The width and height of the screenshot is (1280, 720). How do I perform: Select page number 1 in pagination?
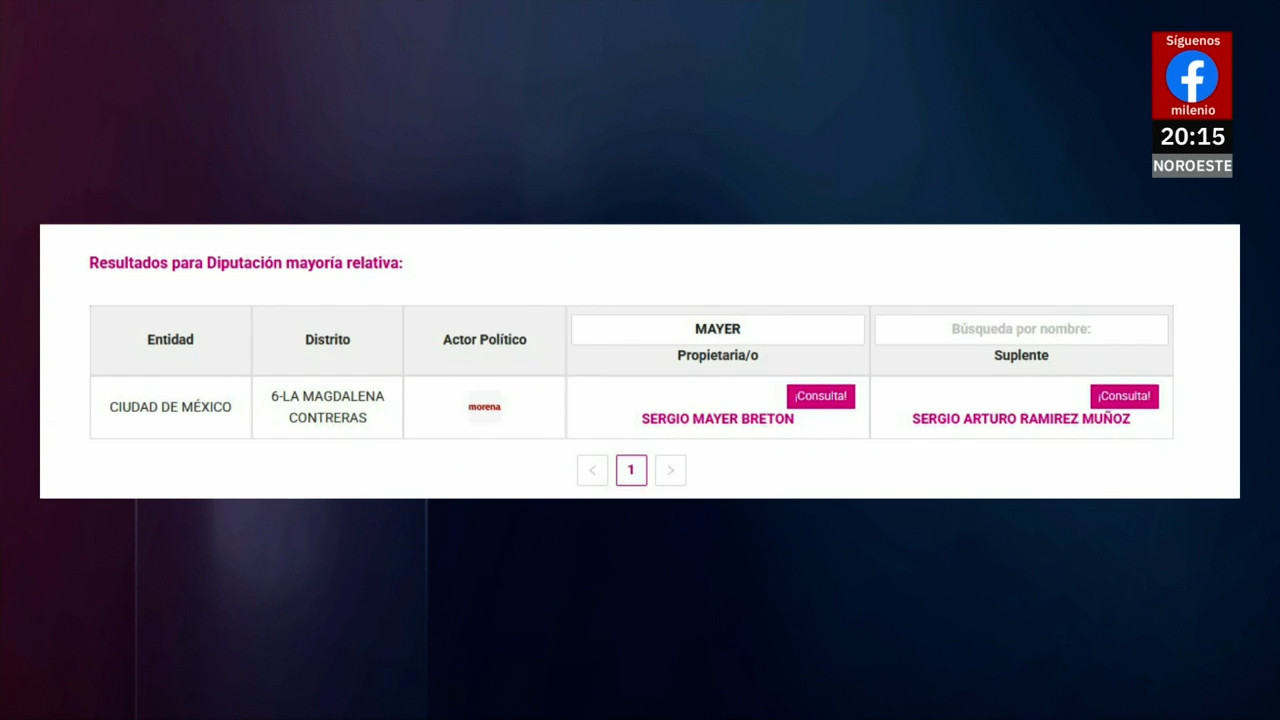631,470
